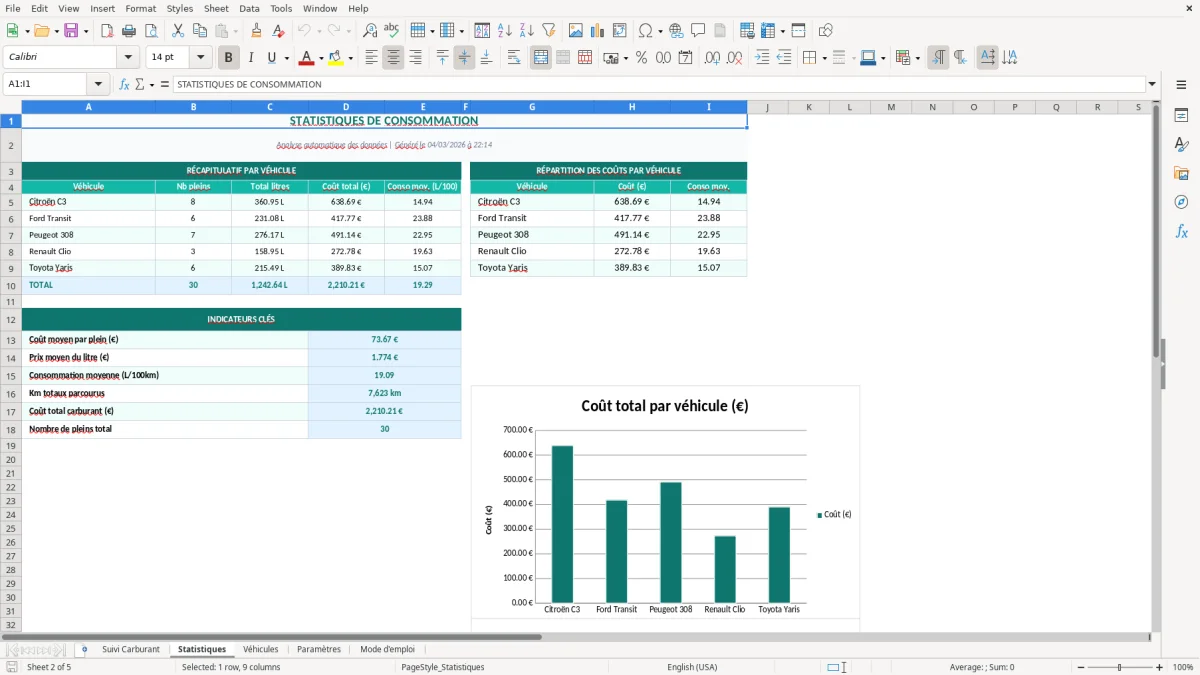Toggle Underline formatting
Viewport: 1200px width, 675px height.
pyautogui.click(x=271, y=58)
